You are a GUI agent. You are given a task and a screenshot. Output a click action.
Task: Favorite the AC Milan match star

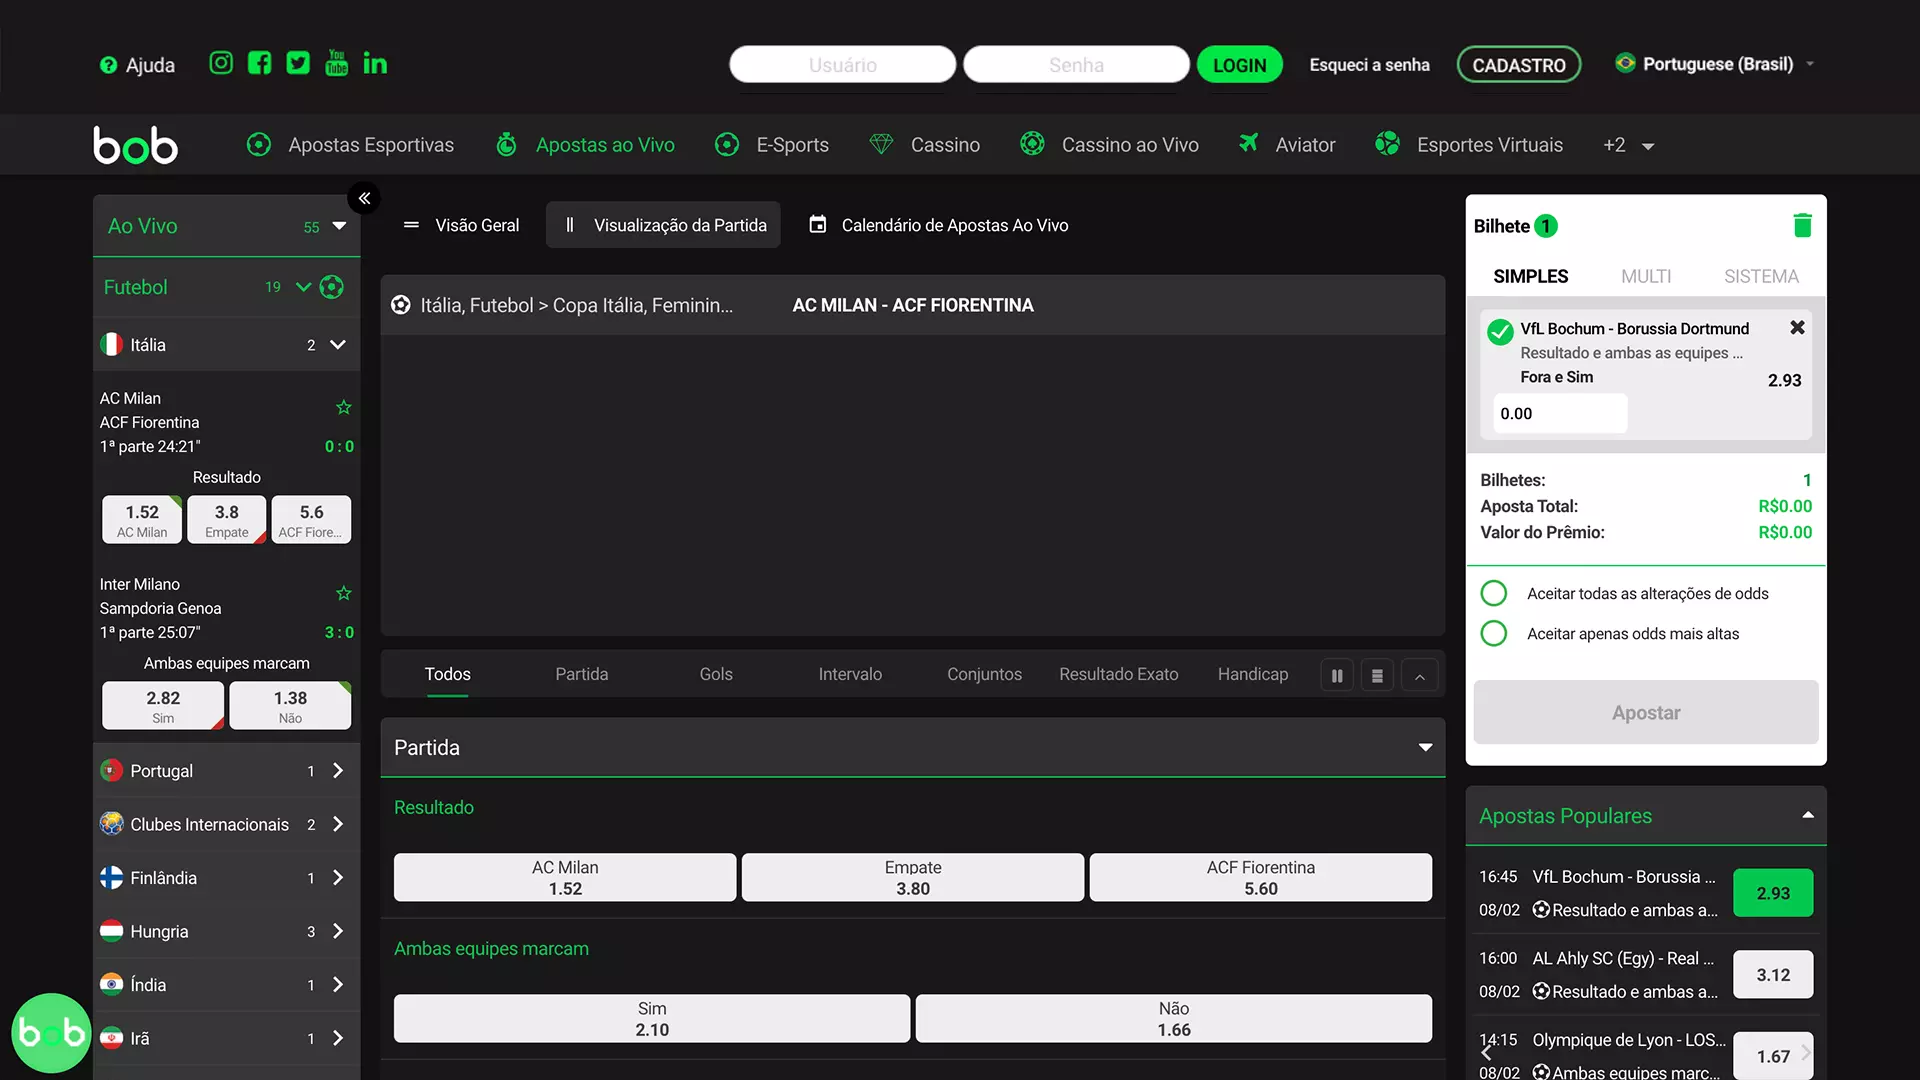(x=344, y=407)
